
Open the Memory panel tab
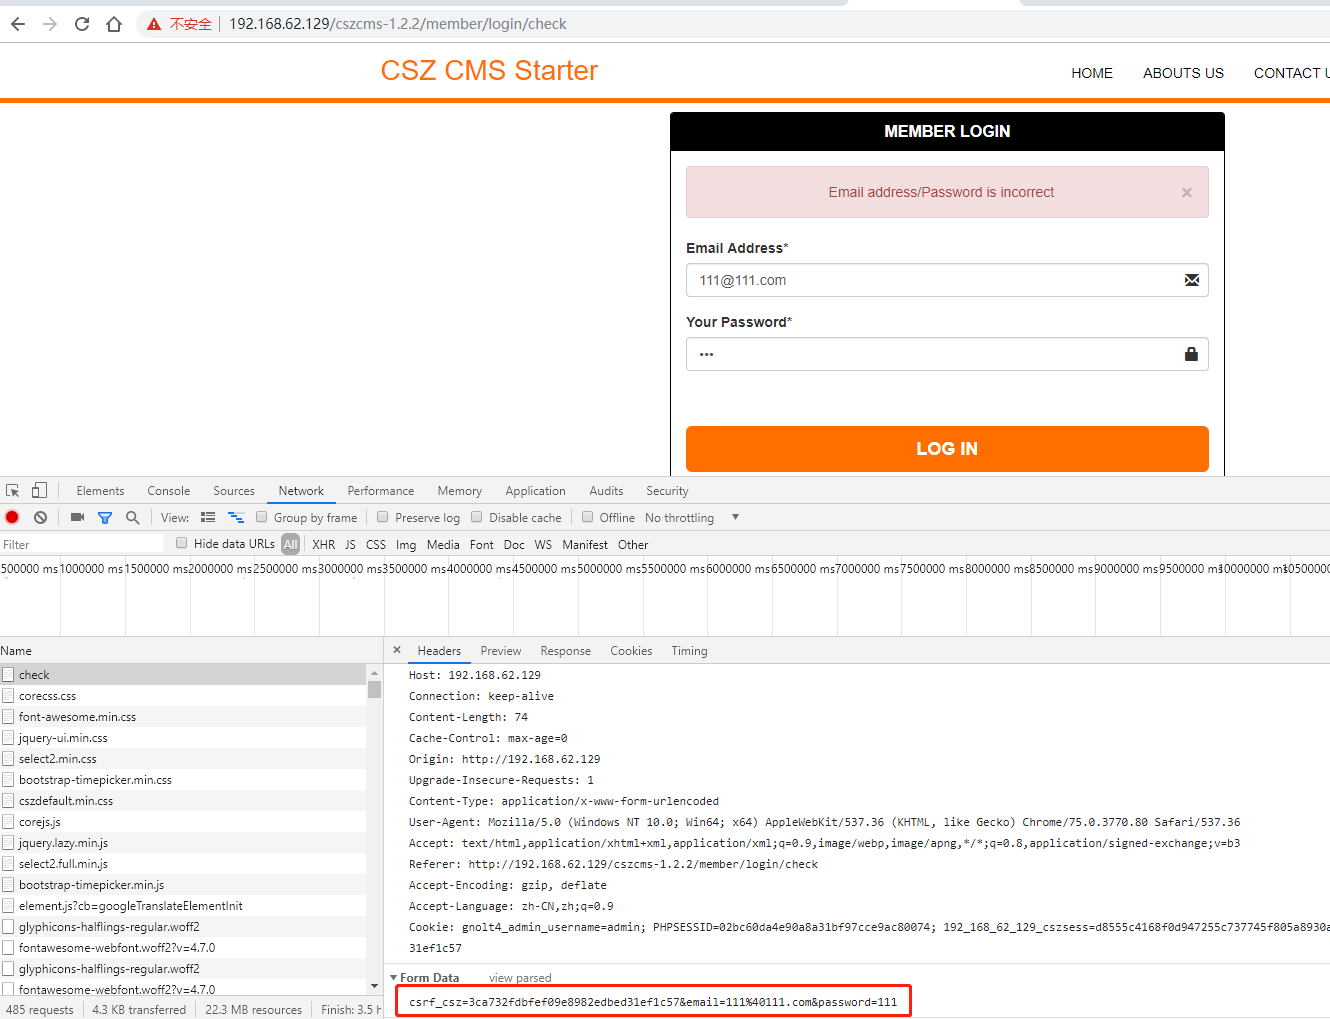click(x=459, y=491)
